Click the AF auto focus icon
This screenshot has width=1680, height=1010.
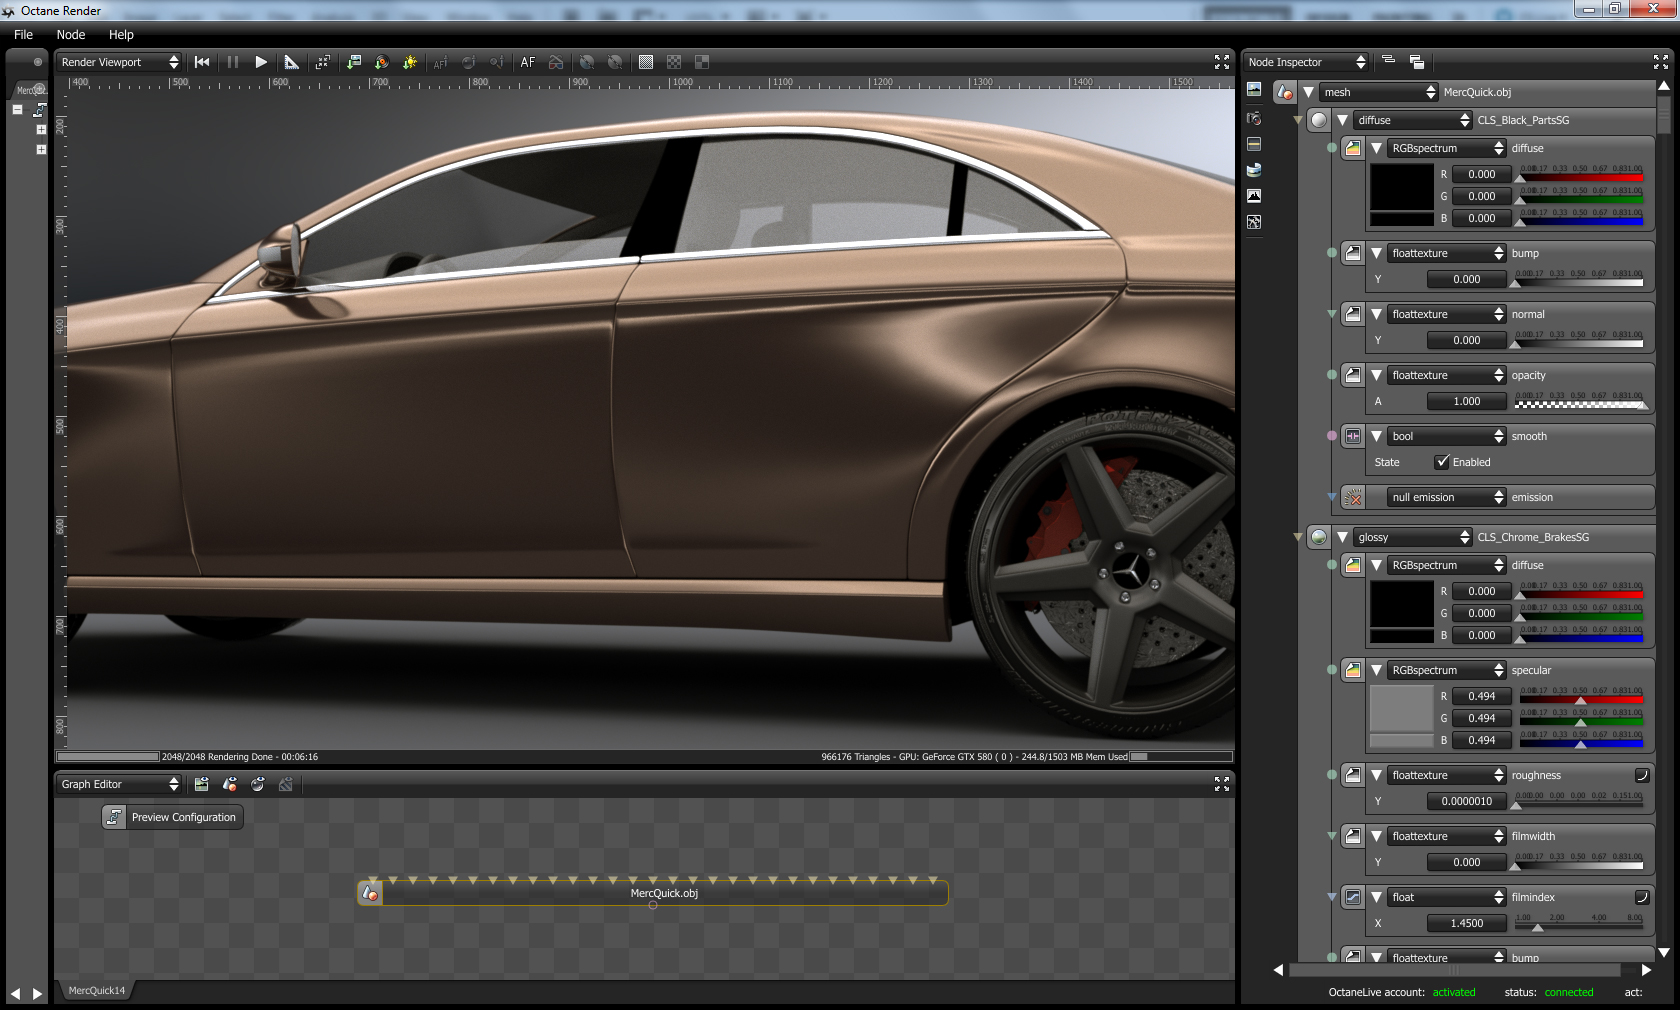[x=528, y=62]
